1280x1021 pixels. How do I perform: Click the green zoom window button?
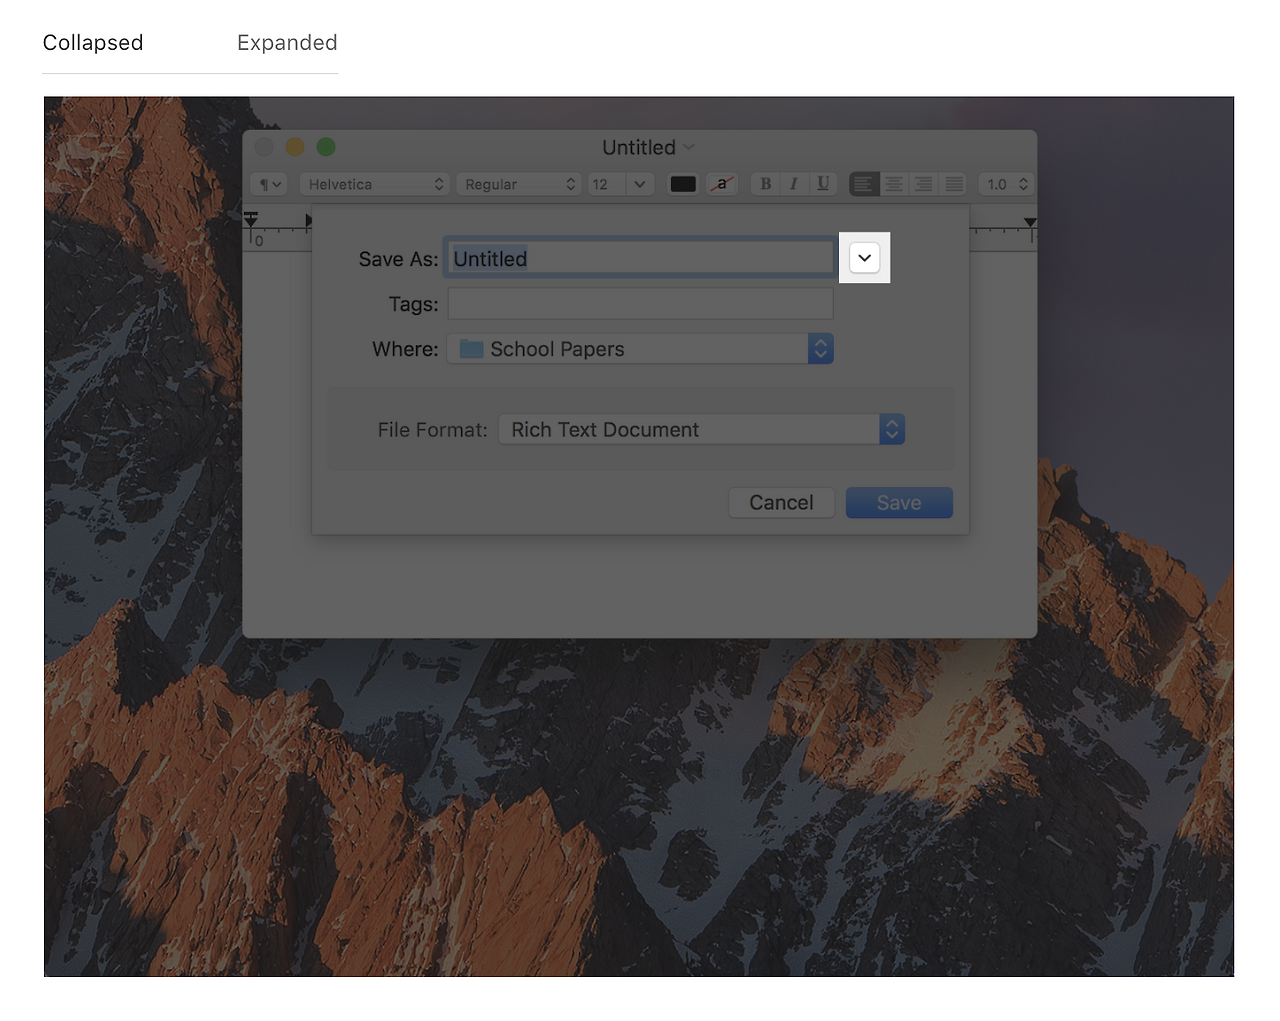pyautogui.click(x=326, y=147)
